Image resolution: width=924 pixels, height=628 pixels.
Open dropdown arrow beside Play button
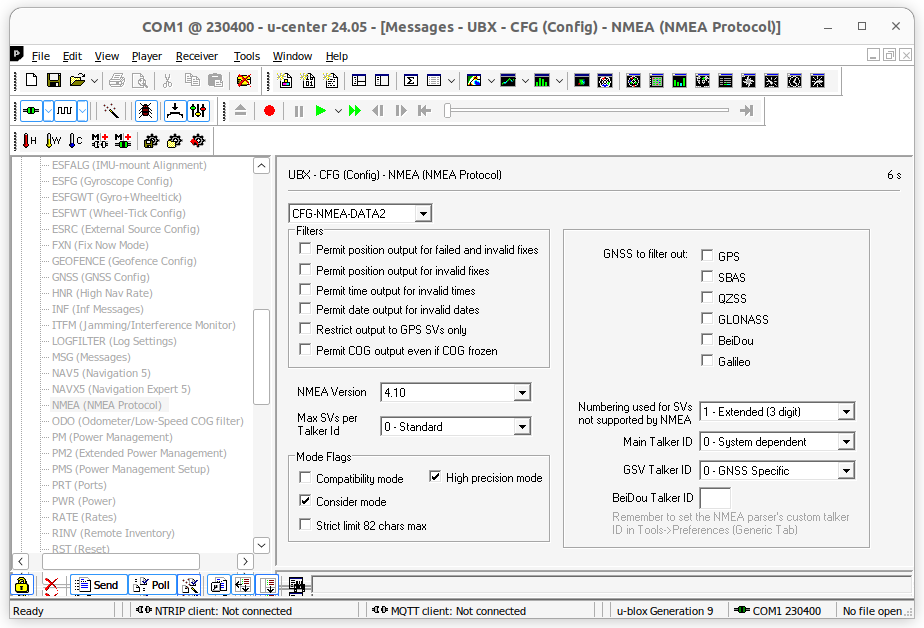[338, 111]
